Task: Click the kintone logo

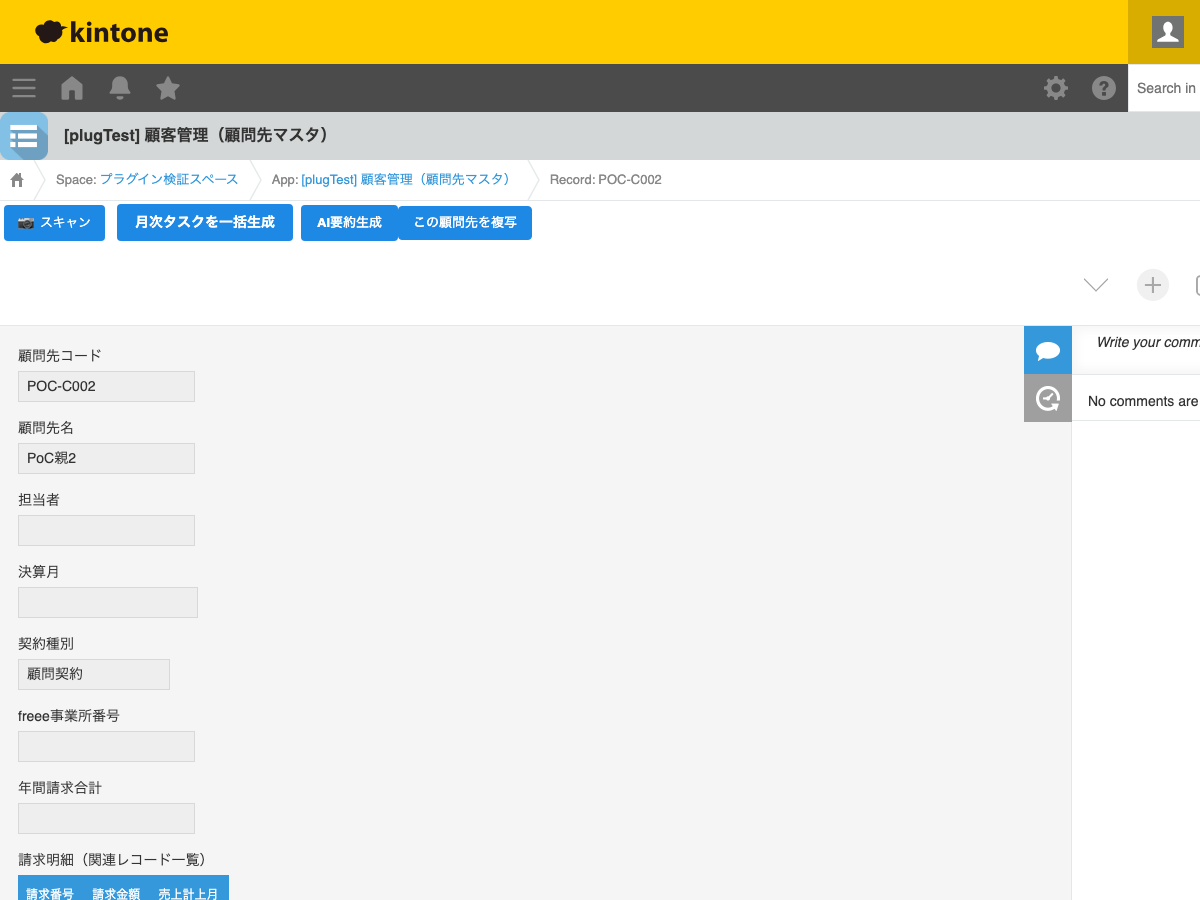Action: pyautogui.click(x=102, y=32)
